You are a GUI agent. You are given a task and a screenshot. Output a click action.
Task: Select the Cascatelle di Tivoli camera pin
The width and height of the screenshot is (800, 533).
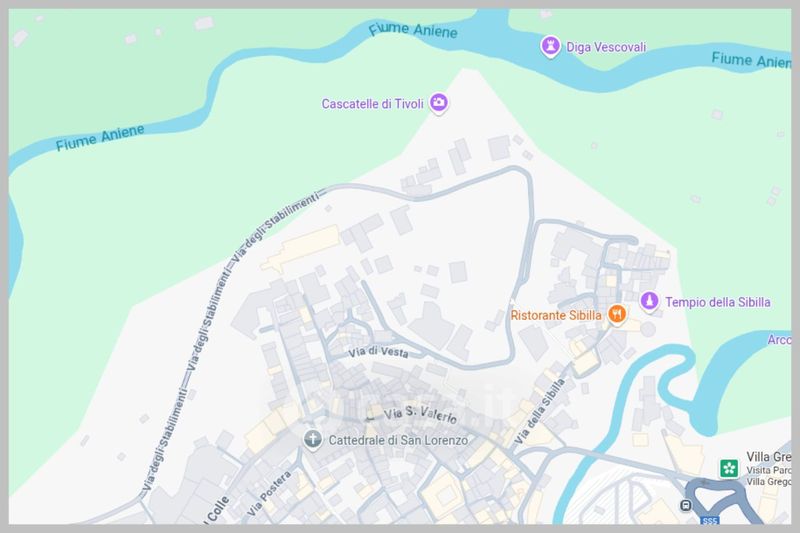[438, 103]
